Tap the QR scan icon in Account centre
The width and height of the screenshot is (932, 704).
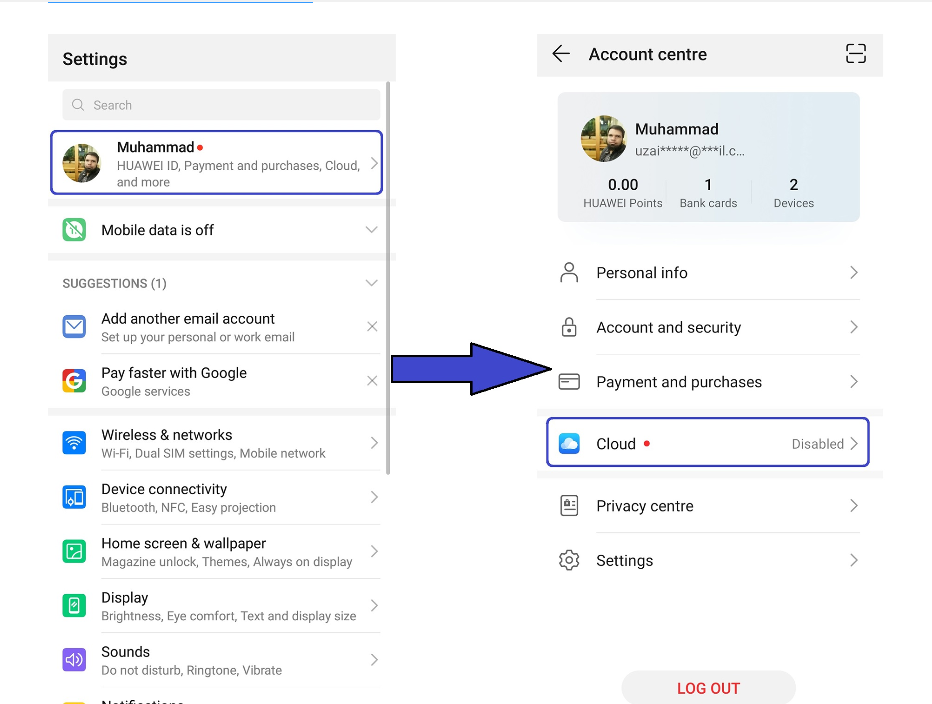point(855,55)
